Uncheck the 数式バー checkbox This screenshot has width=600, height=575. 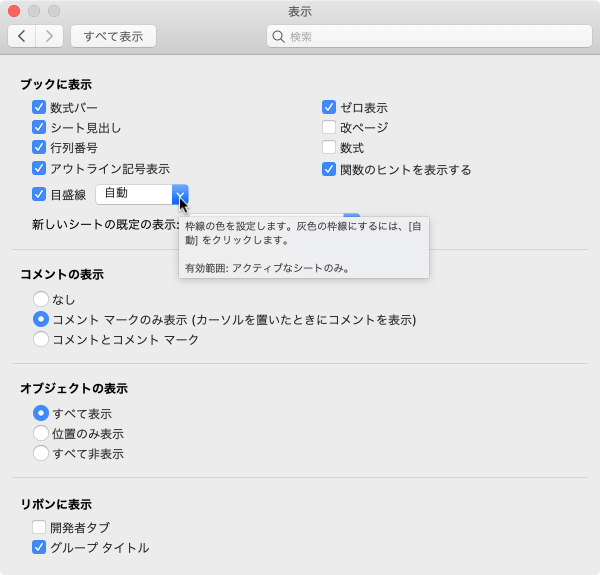[39, 107]
